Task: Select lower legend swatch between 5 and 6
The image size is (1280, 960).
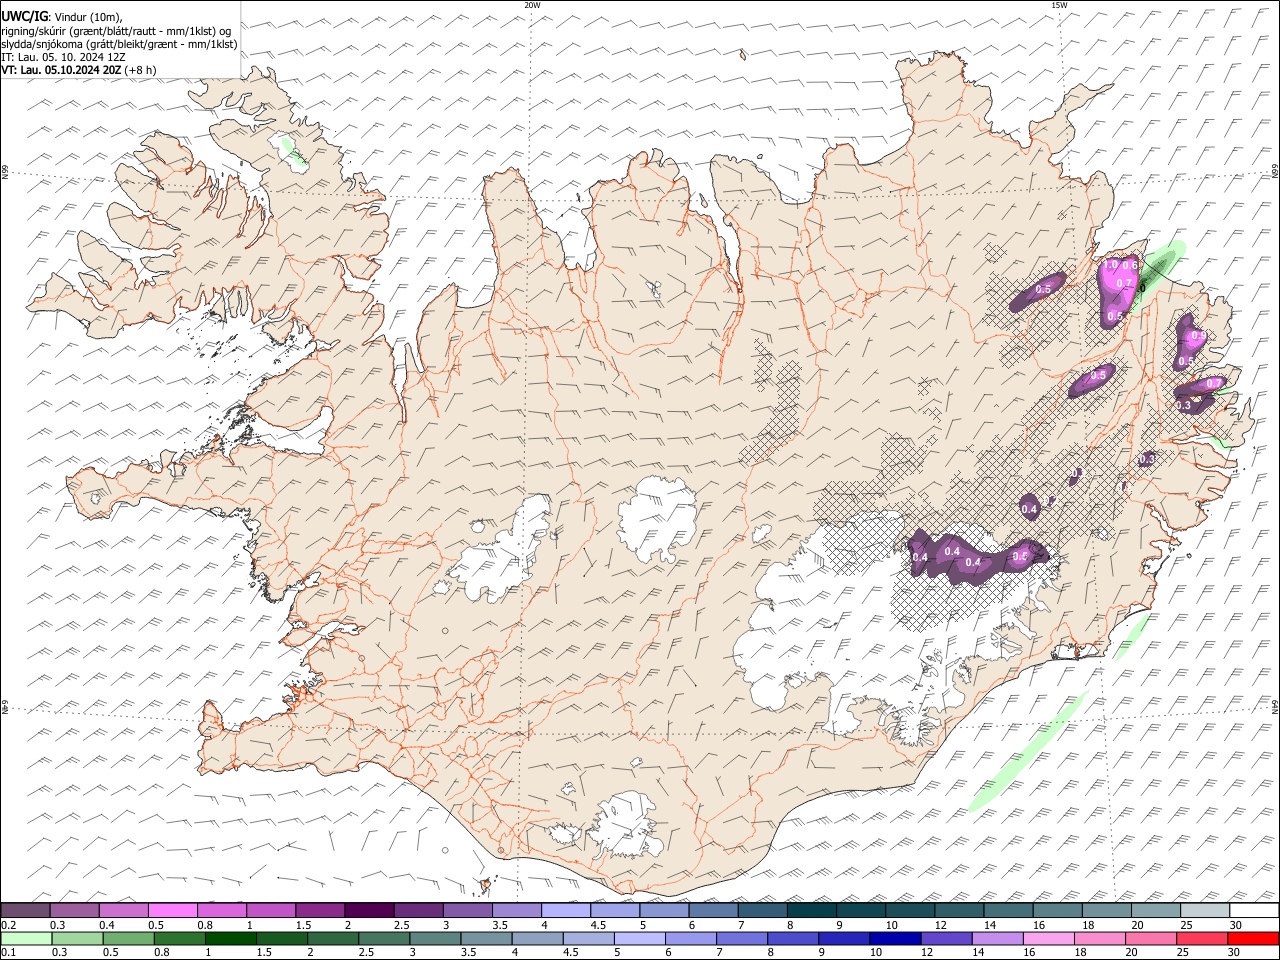Action: 639,938
